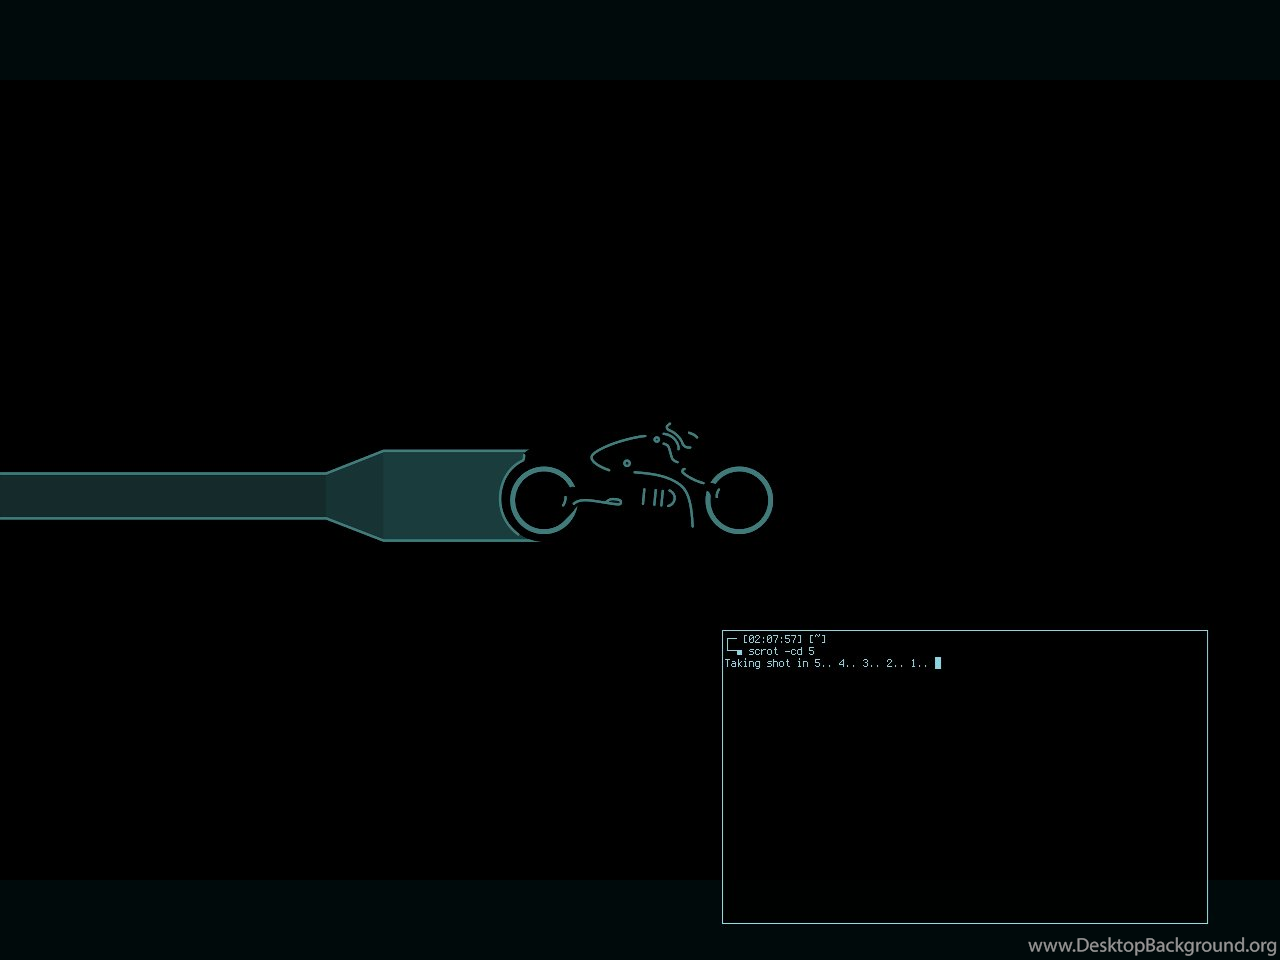Click the "Taking shot in 5.. 4.. 3.. 2.. 1.." output line

(826, 663)
